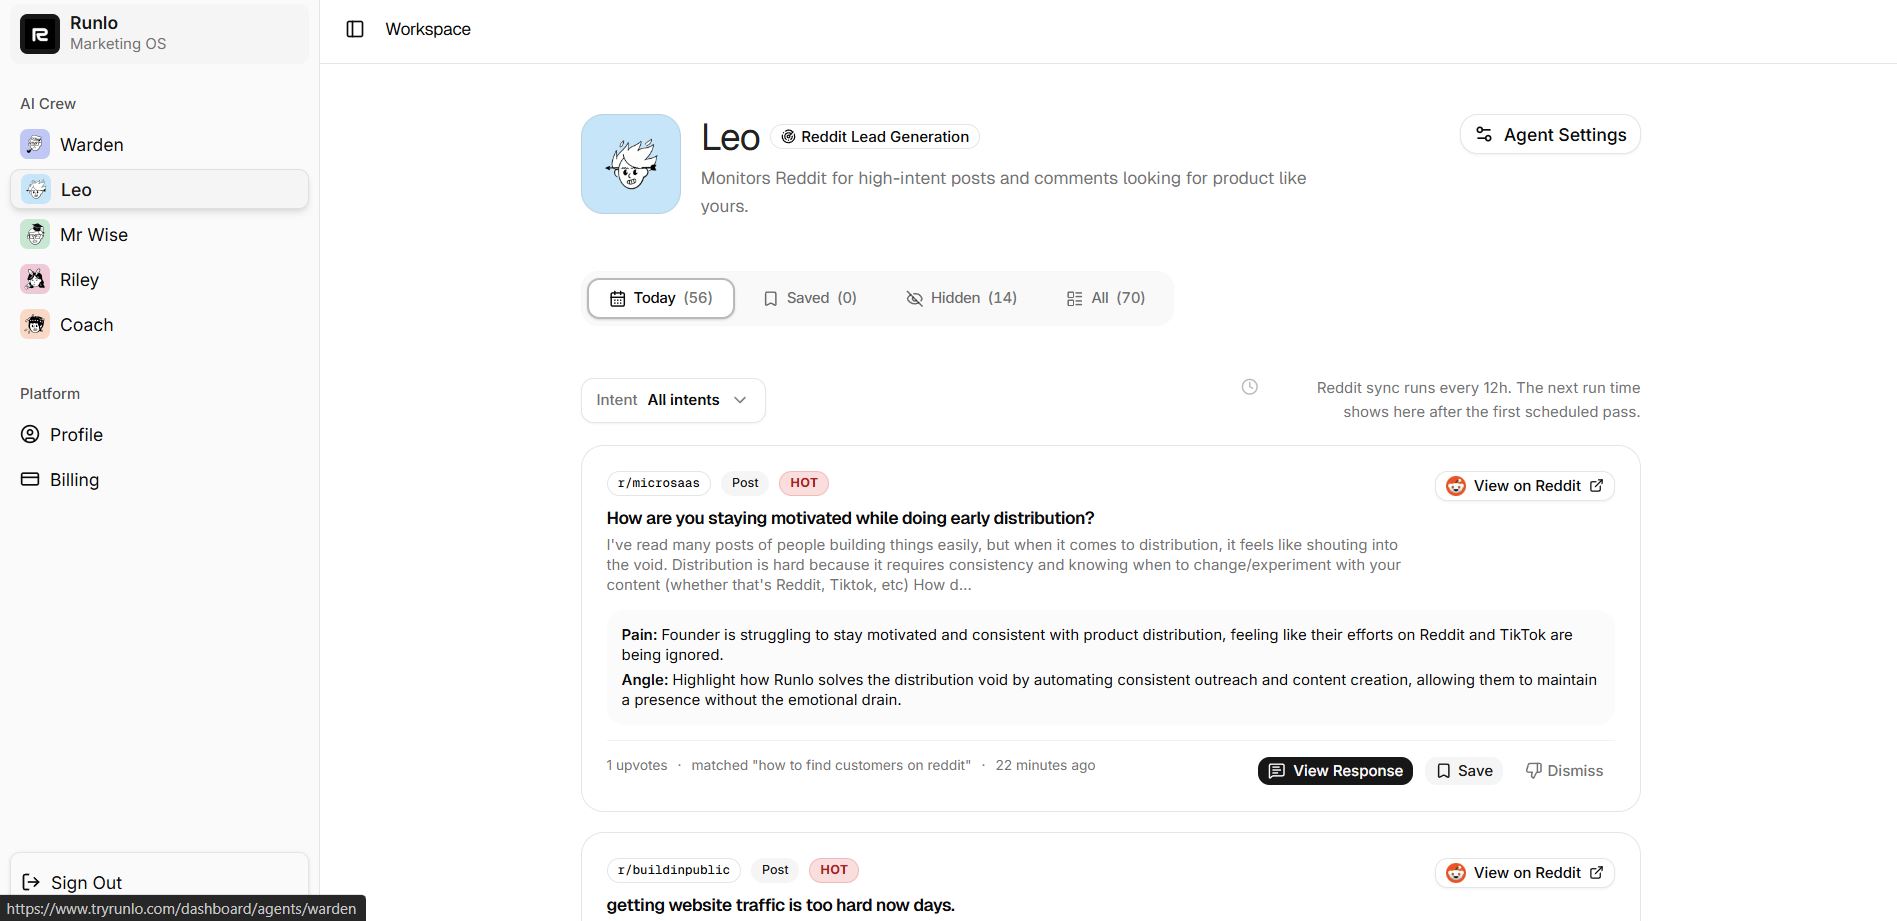Open the post on Reddit externally
This screenshot has height=921, width=1897.
pyautogui.click(x=1524, y=485)
